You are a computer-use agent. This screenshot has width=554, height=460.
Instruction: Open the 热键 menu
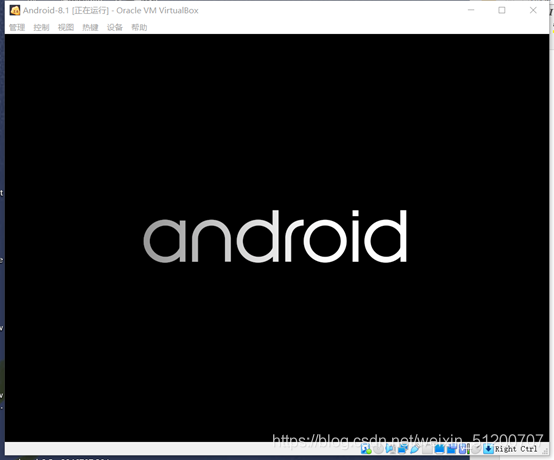(x=90, y=27)
